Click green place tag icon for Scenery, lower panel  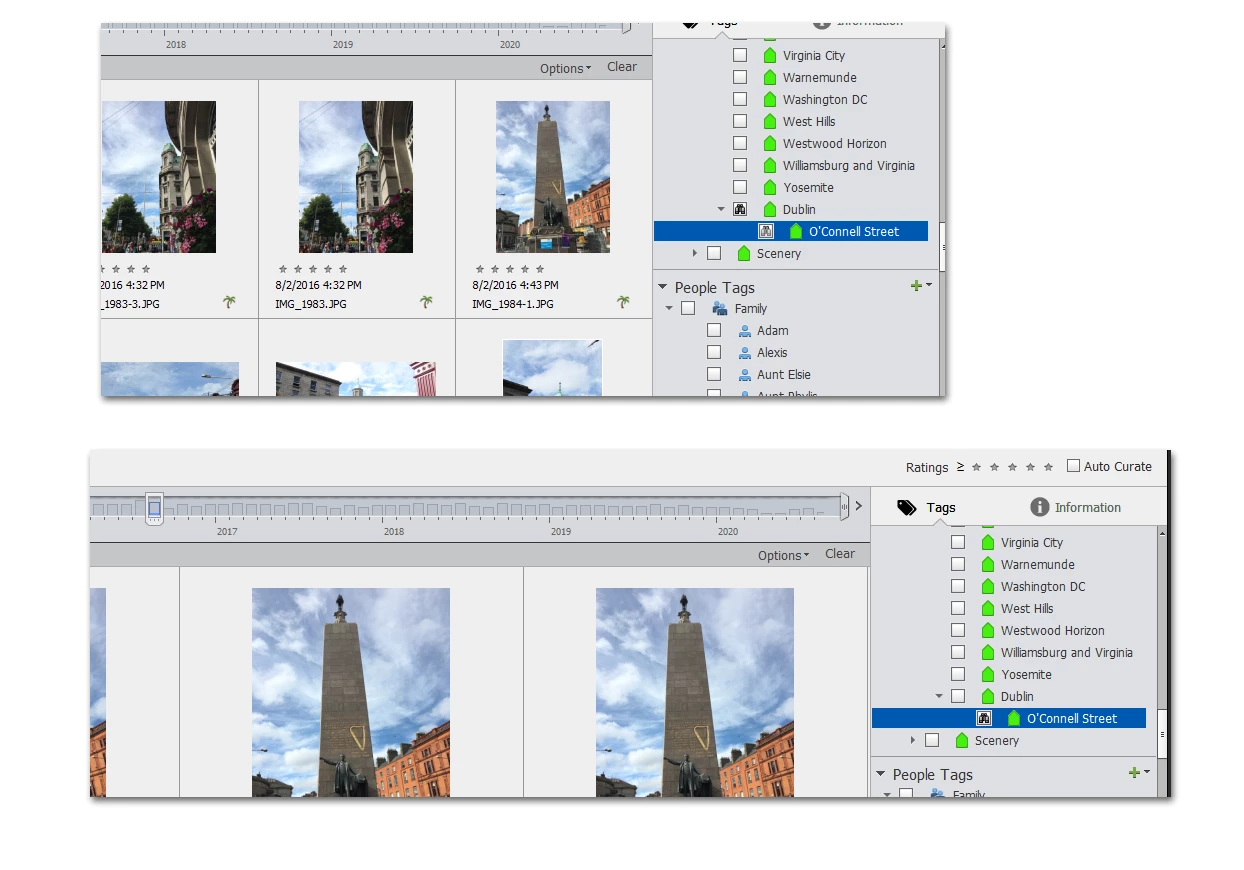pyautogui.click(x=962, y=740)
